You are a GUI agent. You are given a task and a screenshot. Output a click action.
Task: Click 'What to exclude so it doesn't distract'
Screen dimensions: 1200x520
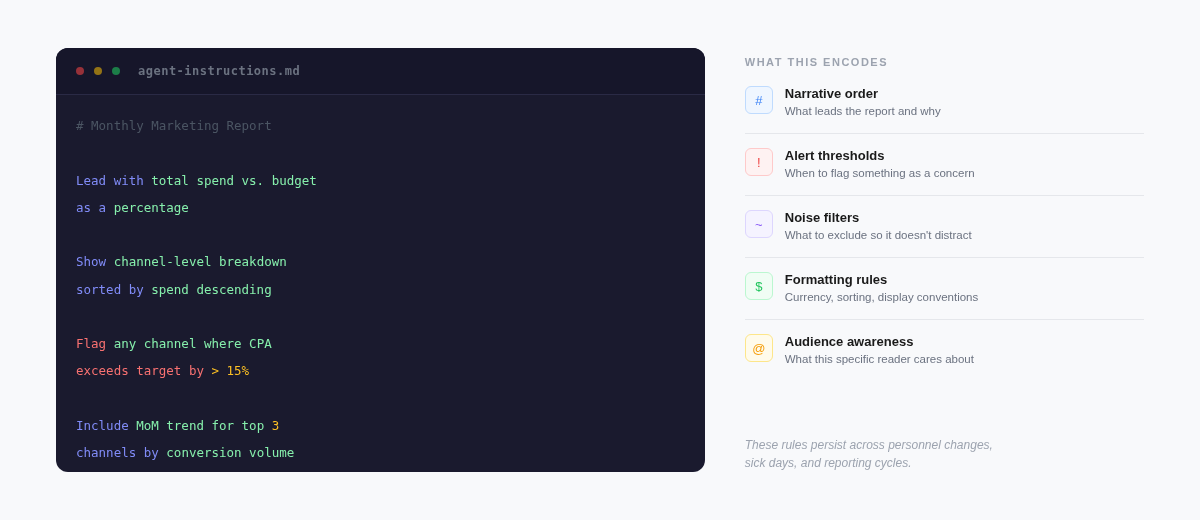[x=878, y=235]
